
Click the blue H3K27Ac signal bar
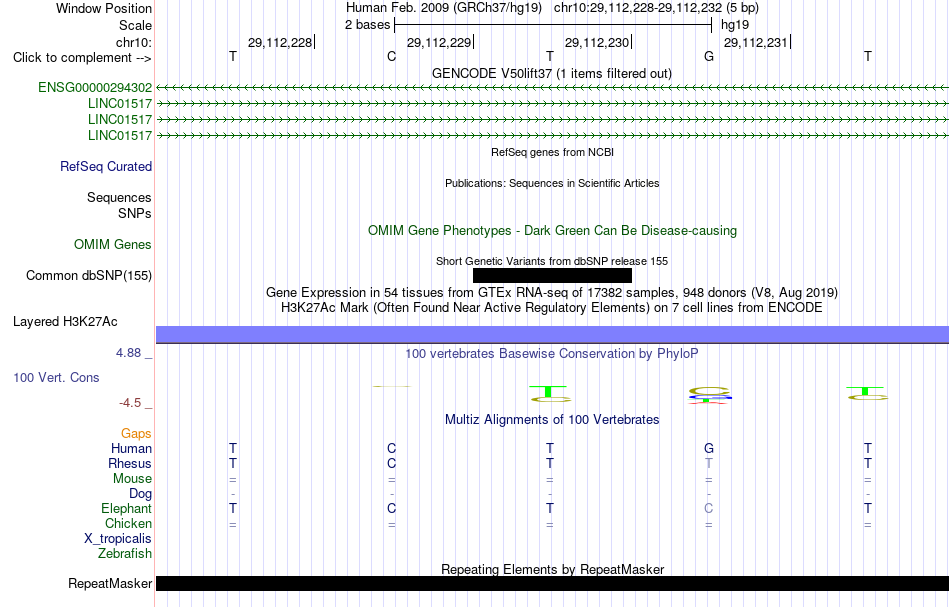(552, 334)
